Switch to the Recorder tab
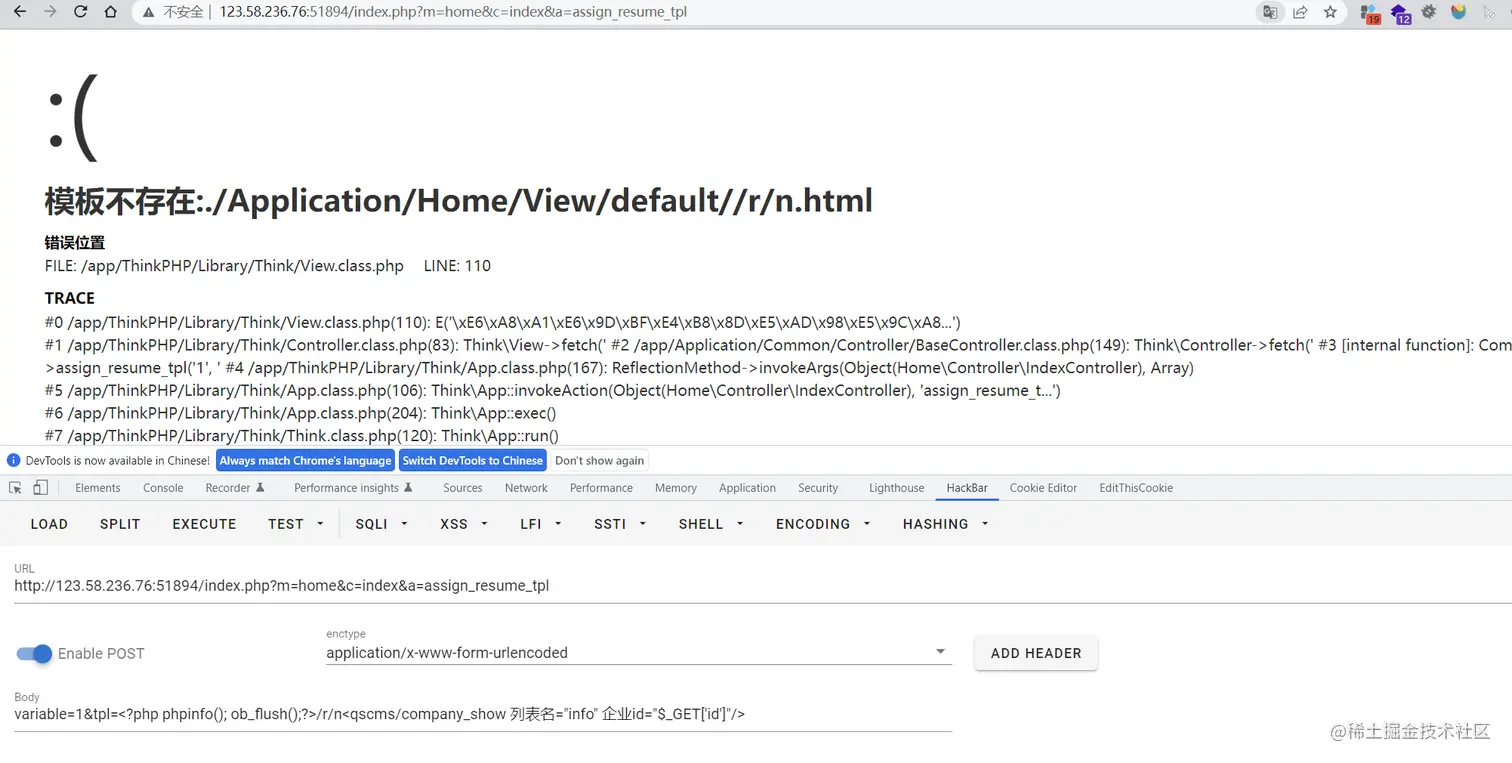Viewport: 1512px width, 763px height. point(235,488)
